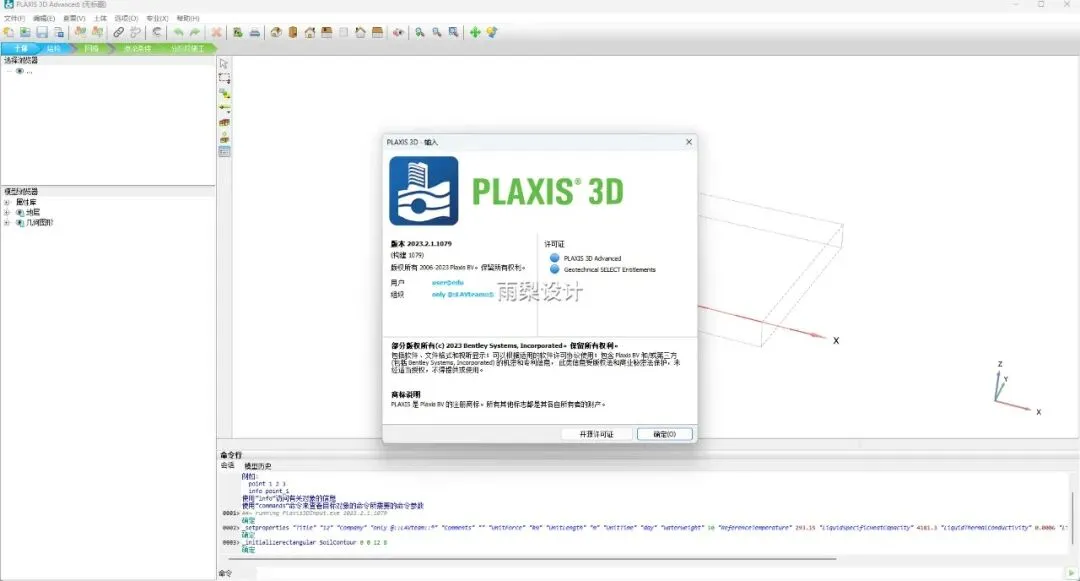Click the red X Delete icon
Screen dimensions: 1080x581
tap(216, 32)
